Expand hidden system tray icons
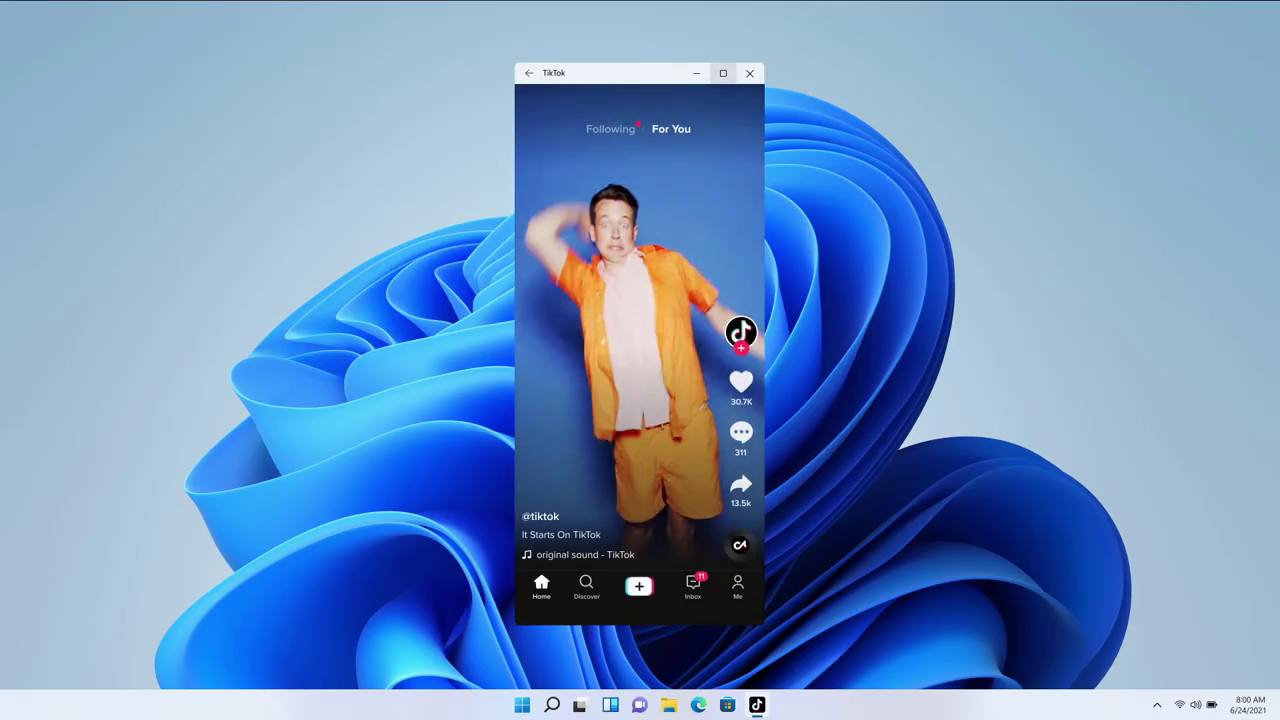Viewport: 1280px width, 720px height. [x=1157, y=705]
